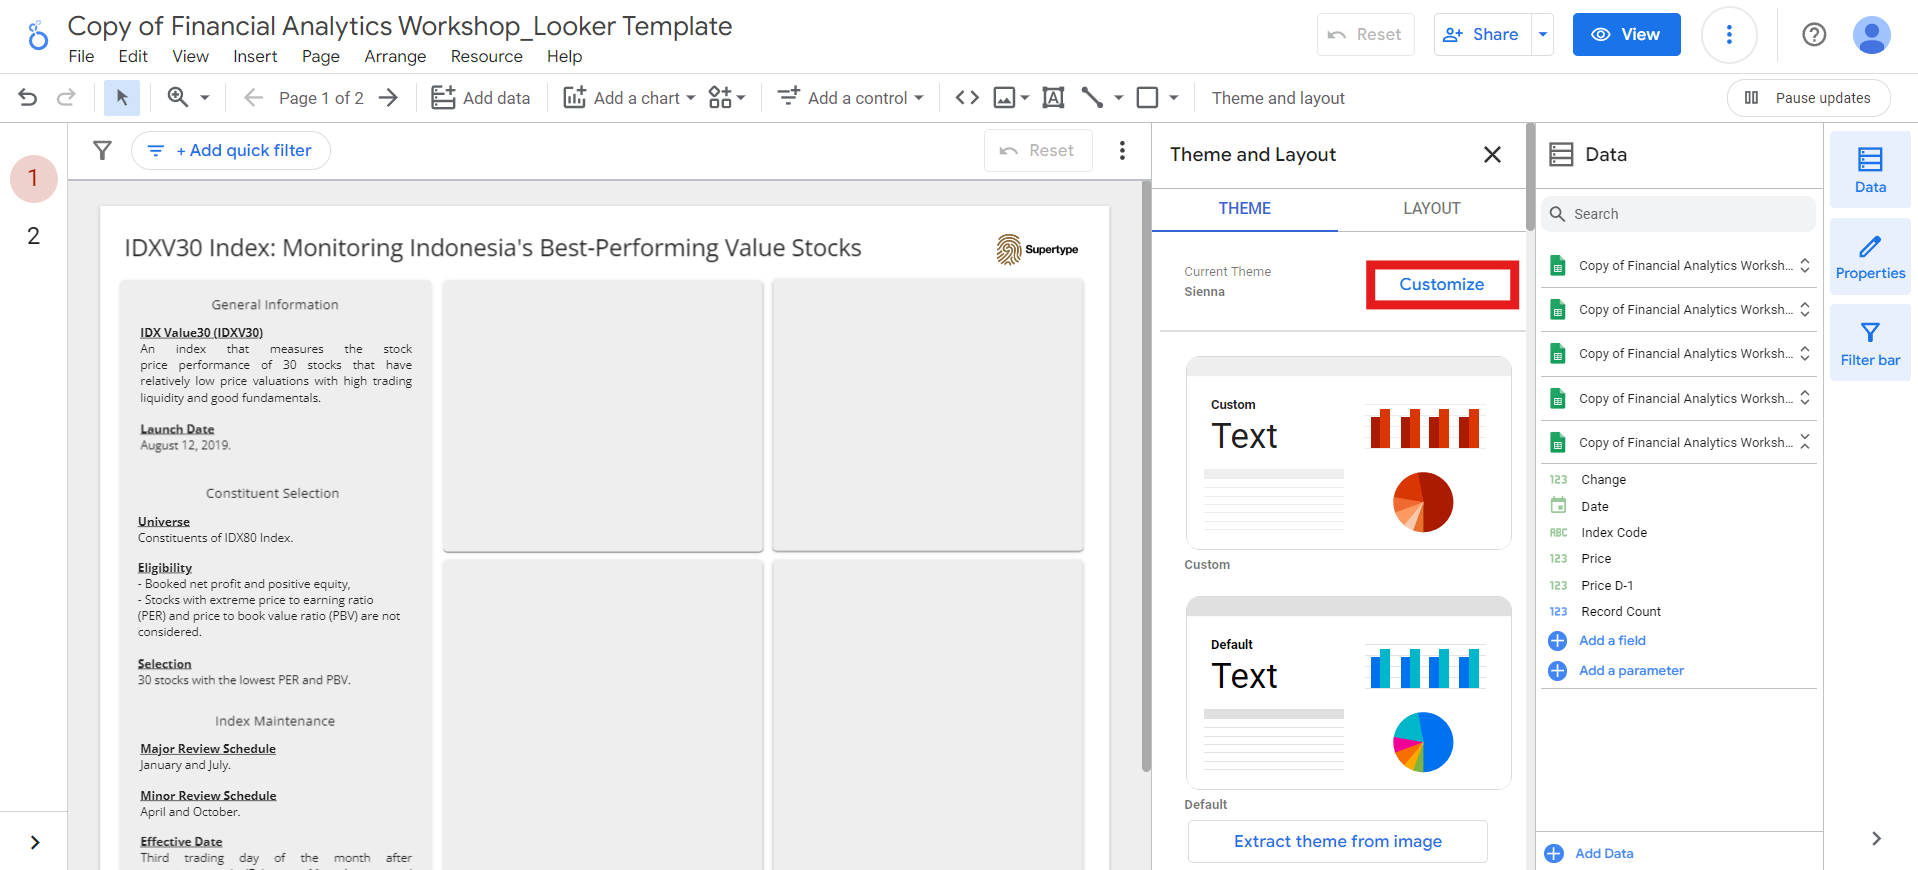1918x870 pixels.
Task: Click the top Reset button
Action: 1365,35
